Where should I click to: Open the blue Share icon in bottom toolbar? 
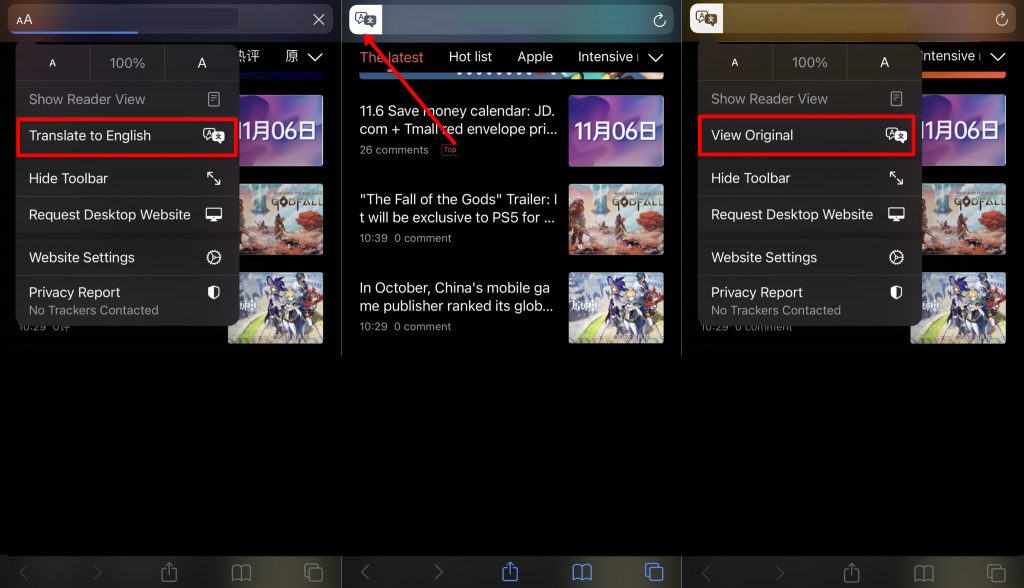tap(510, 572)
